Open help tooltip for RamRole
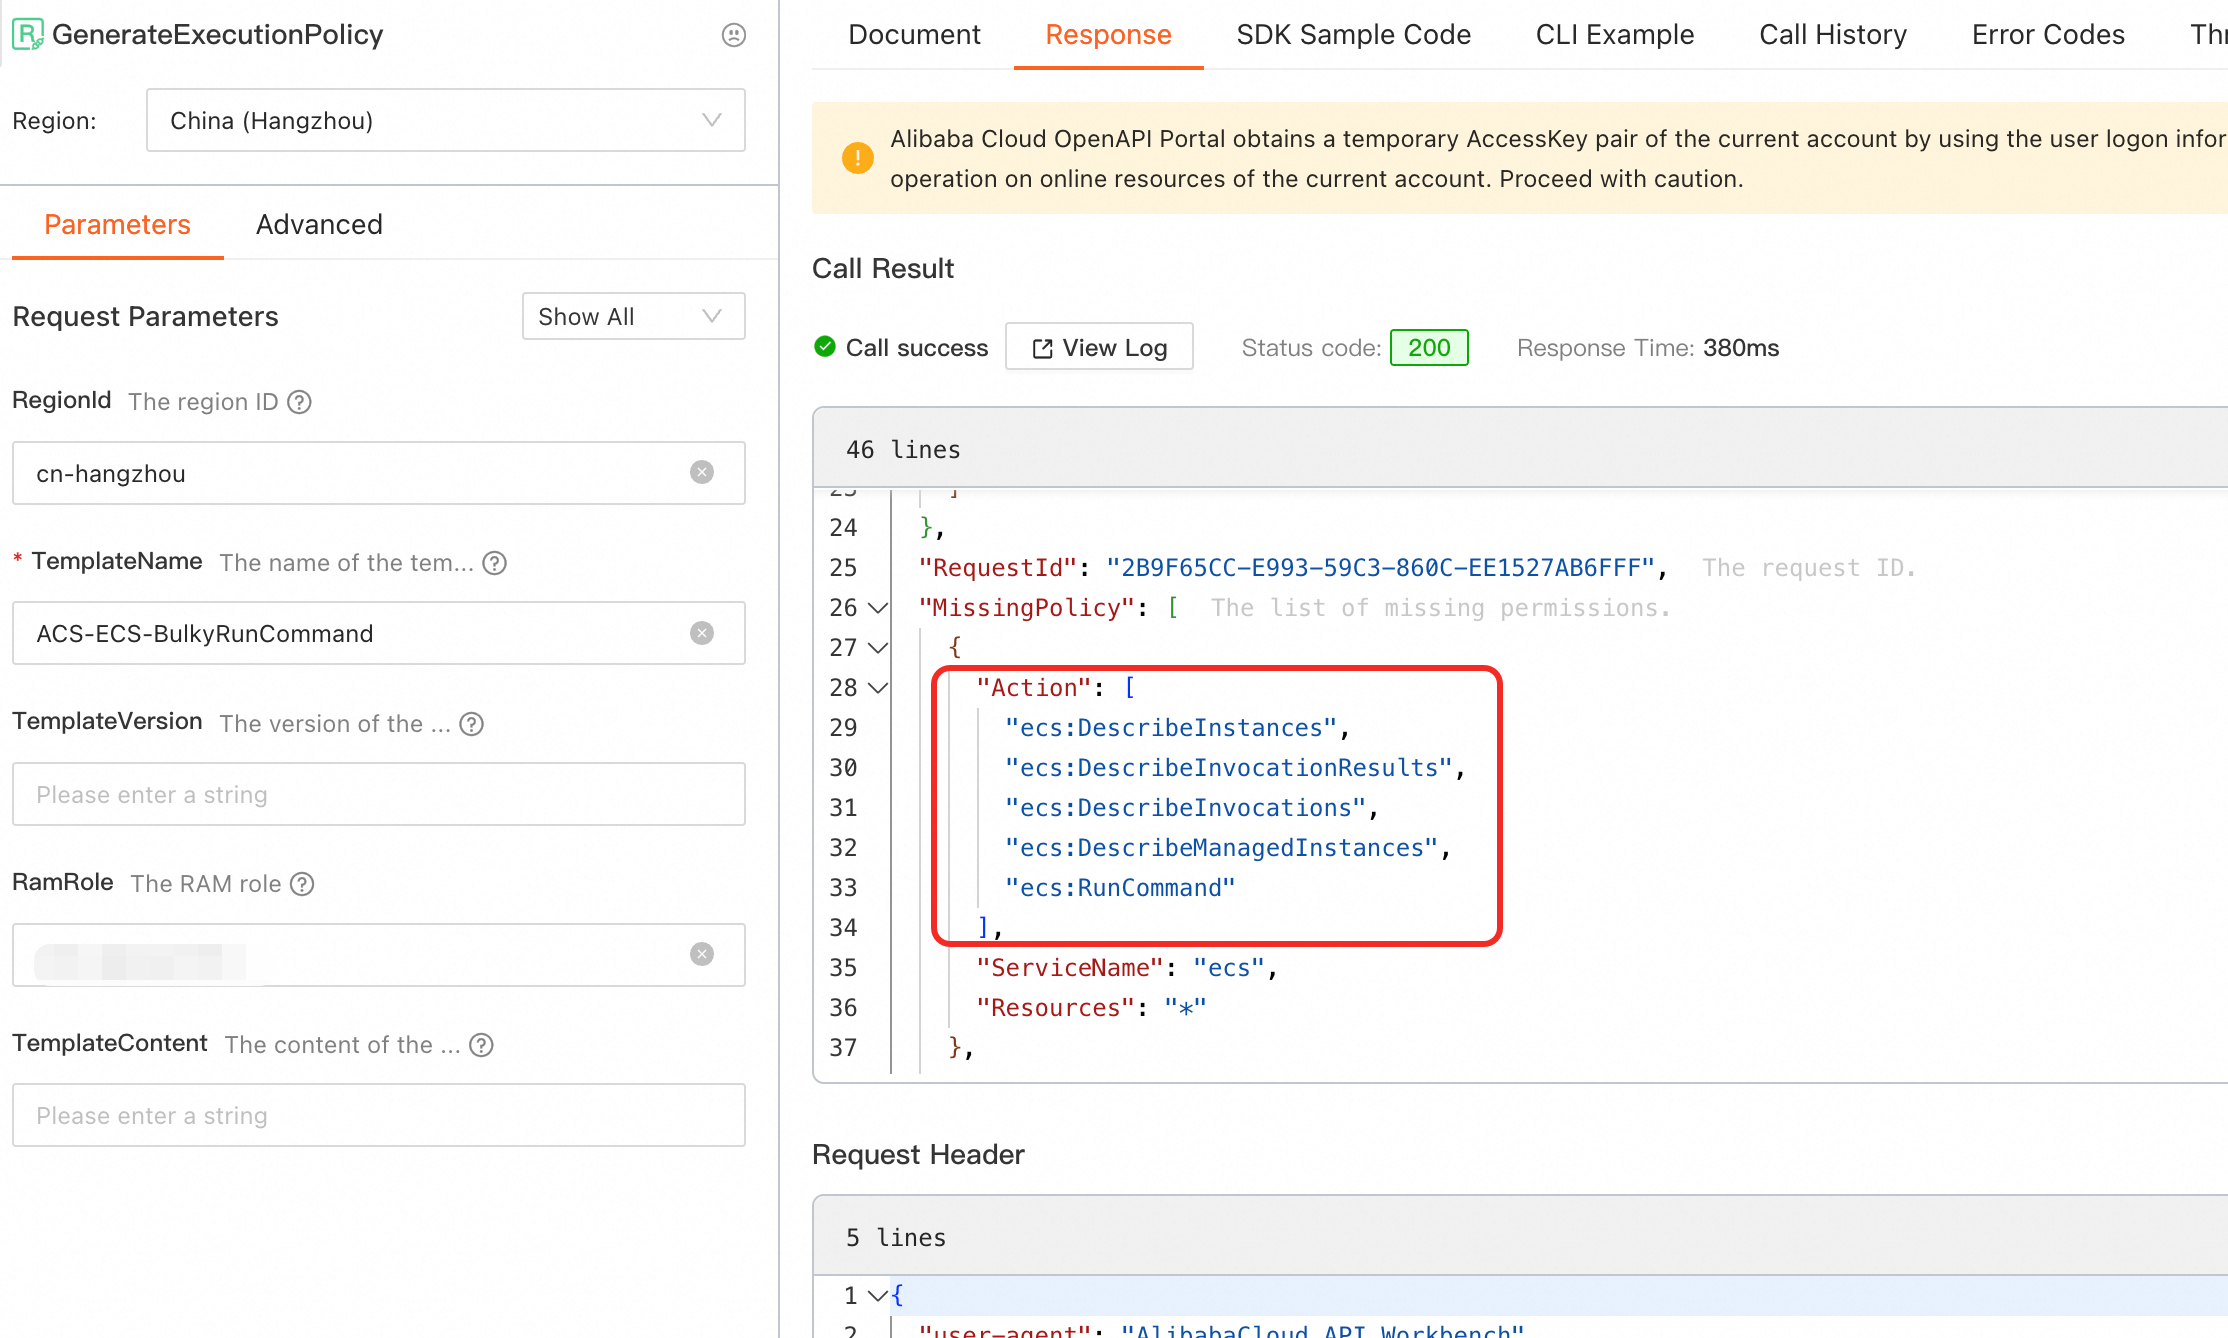 pyautogui.click(x=302, y=884)
